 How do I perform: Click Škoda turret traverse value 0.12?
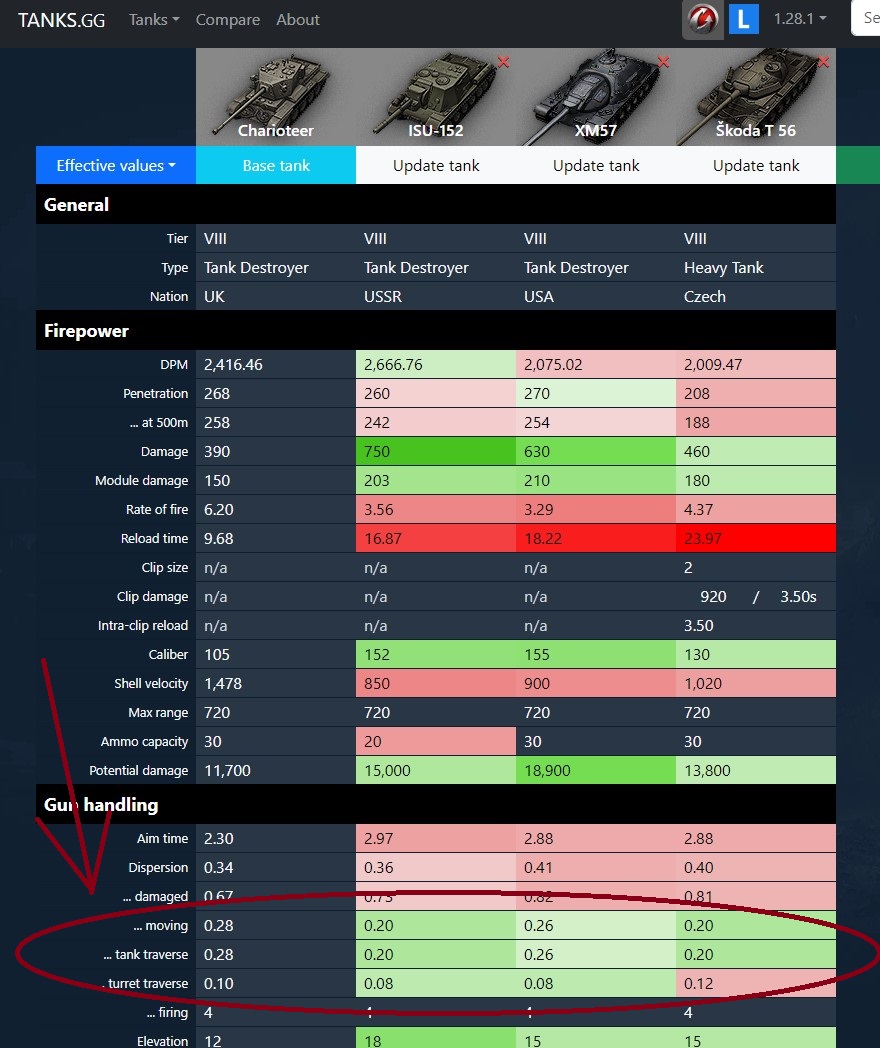pyautogui.click(x=699, y=983)
